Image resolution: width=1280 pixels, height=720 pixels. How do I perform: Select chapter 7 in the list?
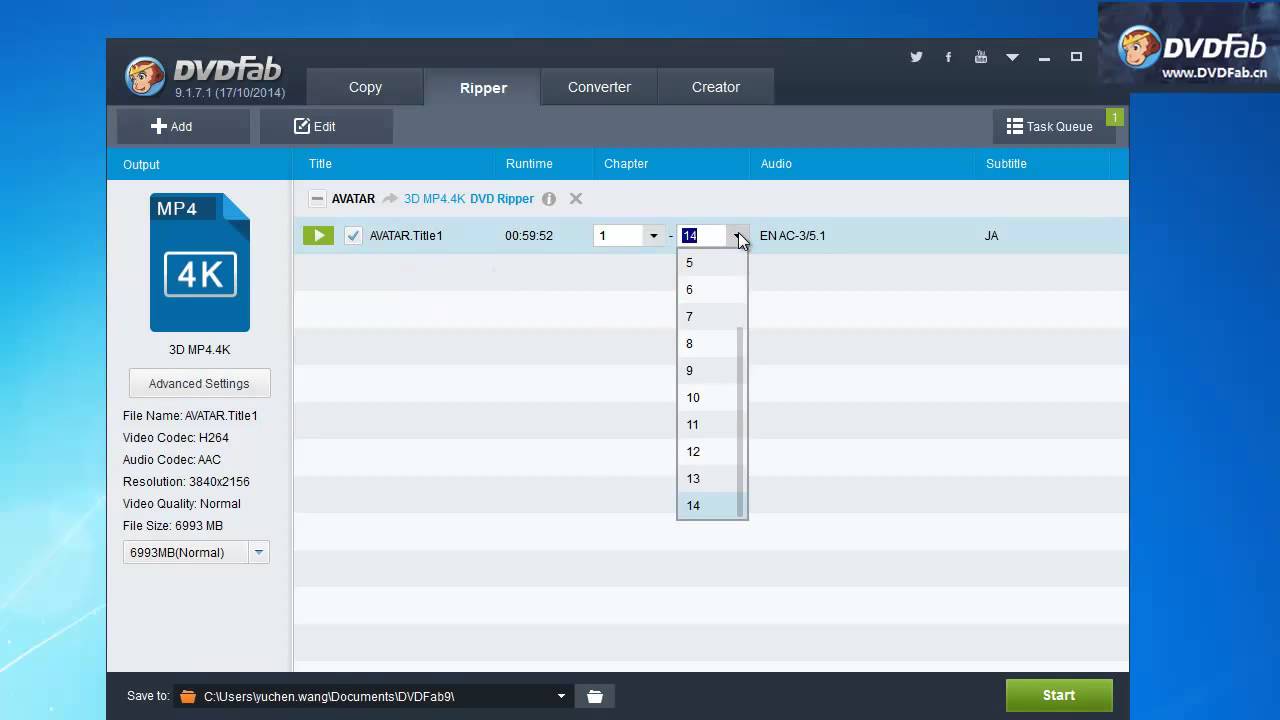click(707, 317)
